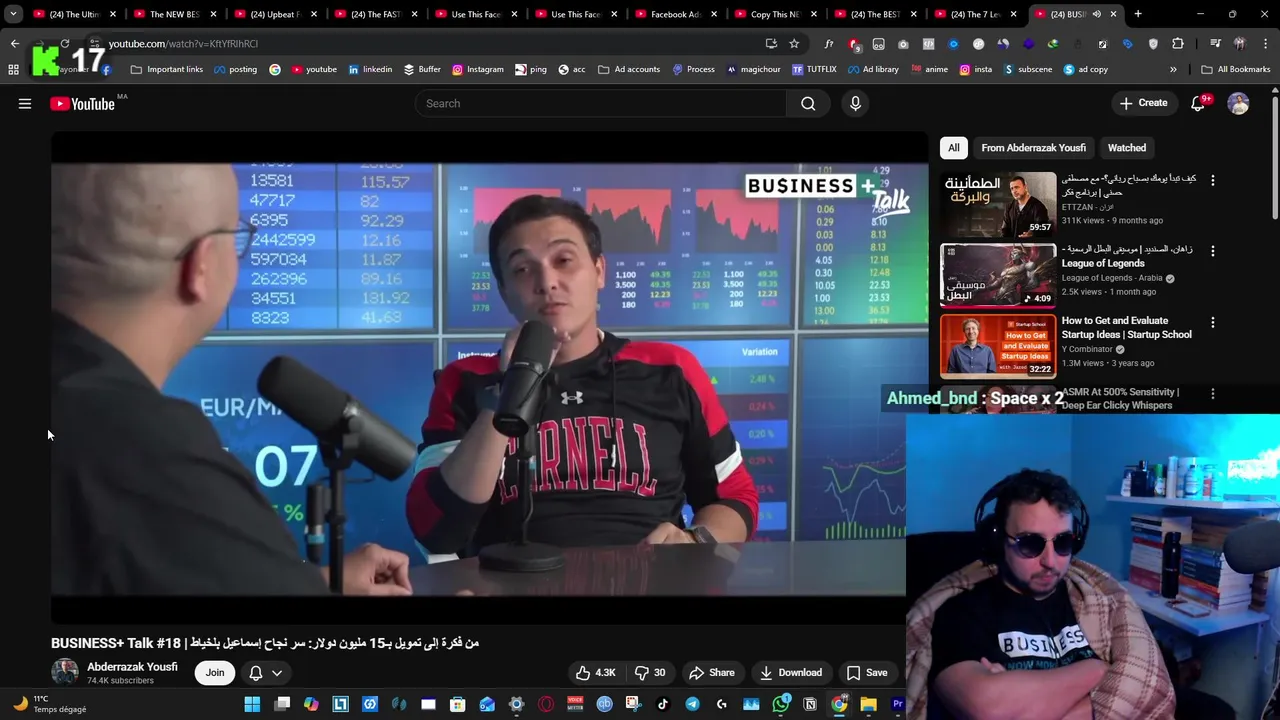Open the TUTFLIX bookmark
1280x720 pixels.
point(813,69)
